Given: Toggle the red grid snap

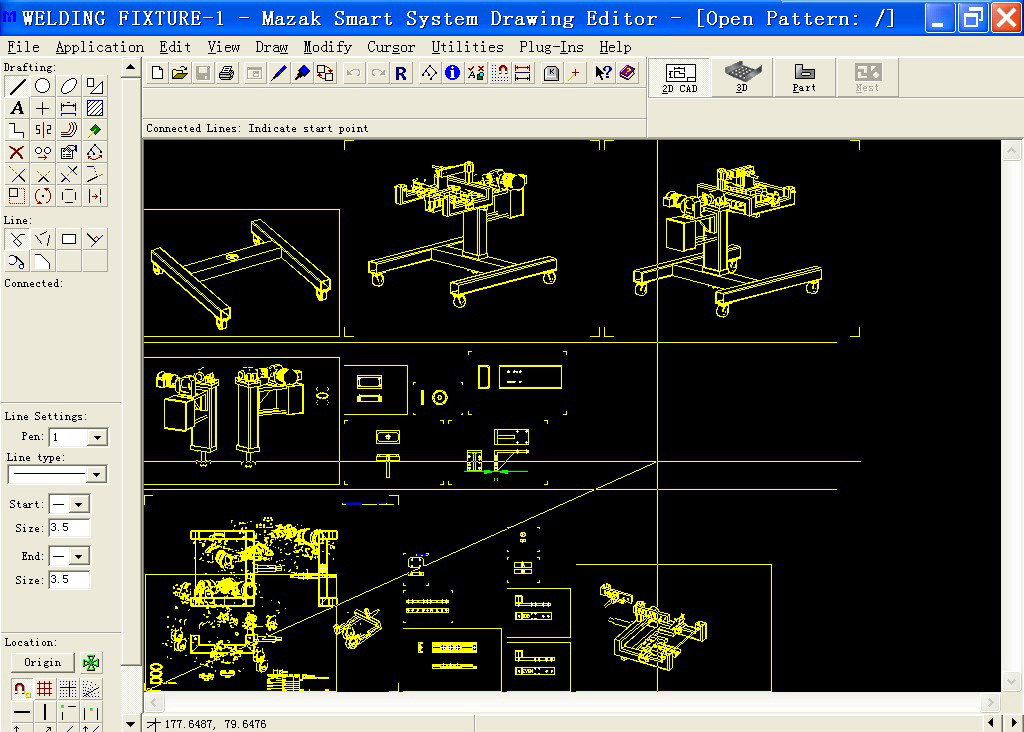Looking at the screenshot, I should click(x=44, y=689).
